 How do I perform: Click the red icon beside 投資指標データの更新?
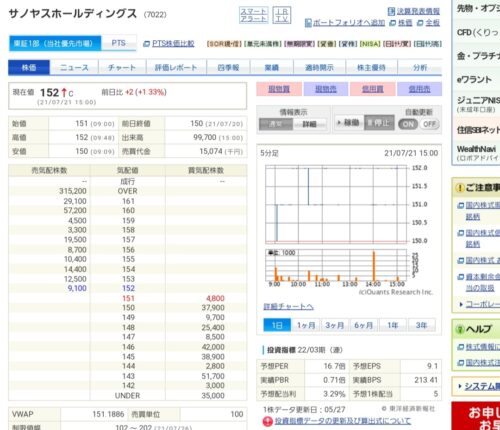[x=267, y=421]
